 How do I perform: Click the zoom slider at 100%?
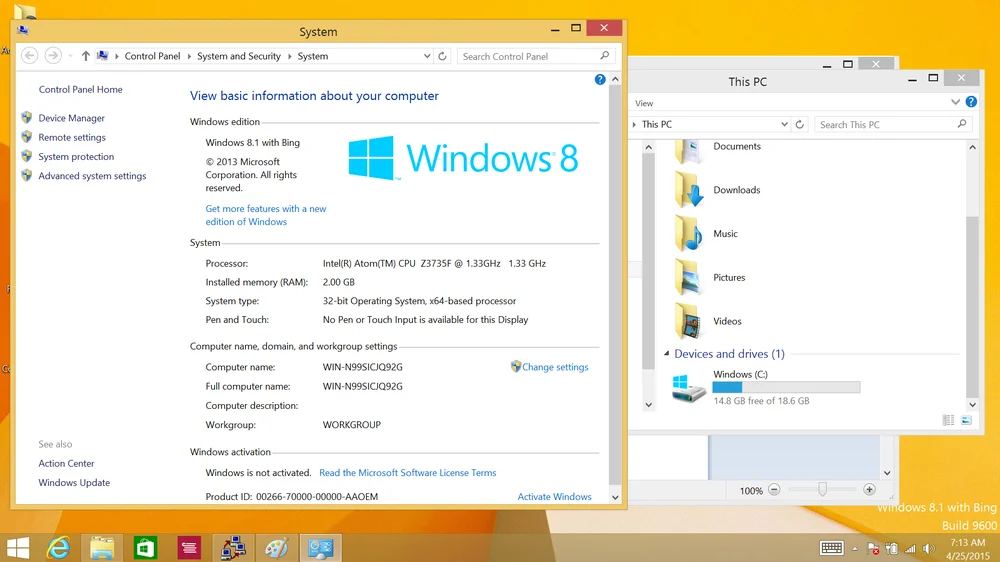pos(822,490)
